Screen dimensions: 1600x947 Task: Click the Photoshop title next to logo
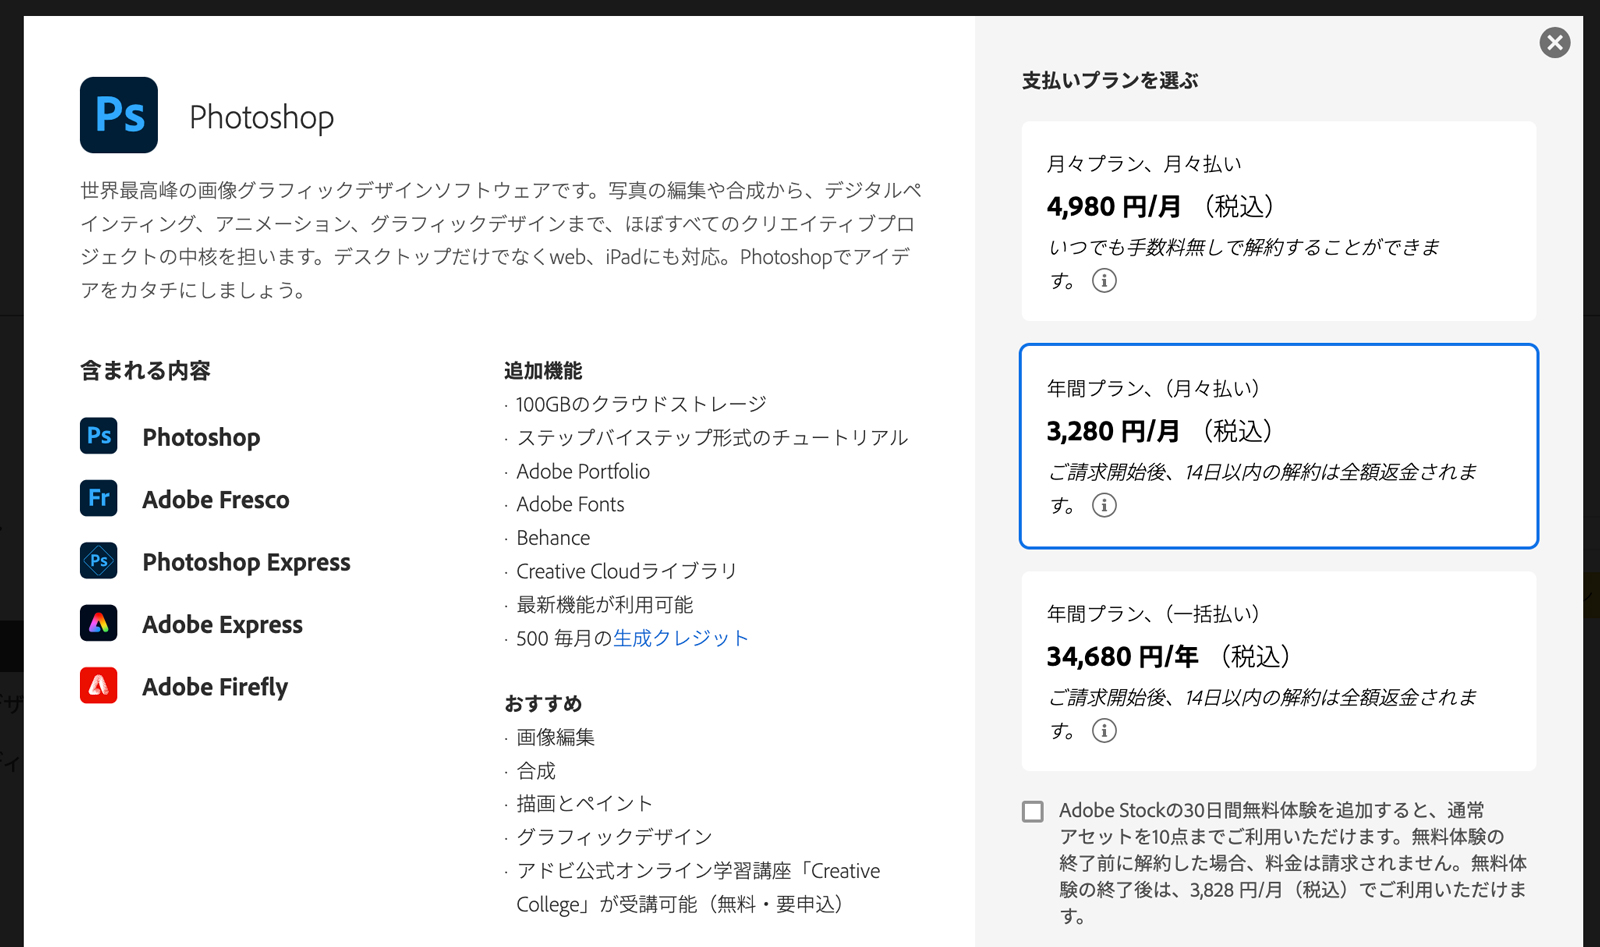point(262,118)
